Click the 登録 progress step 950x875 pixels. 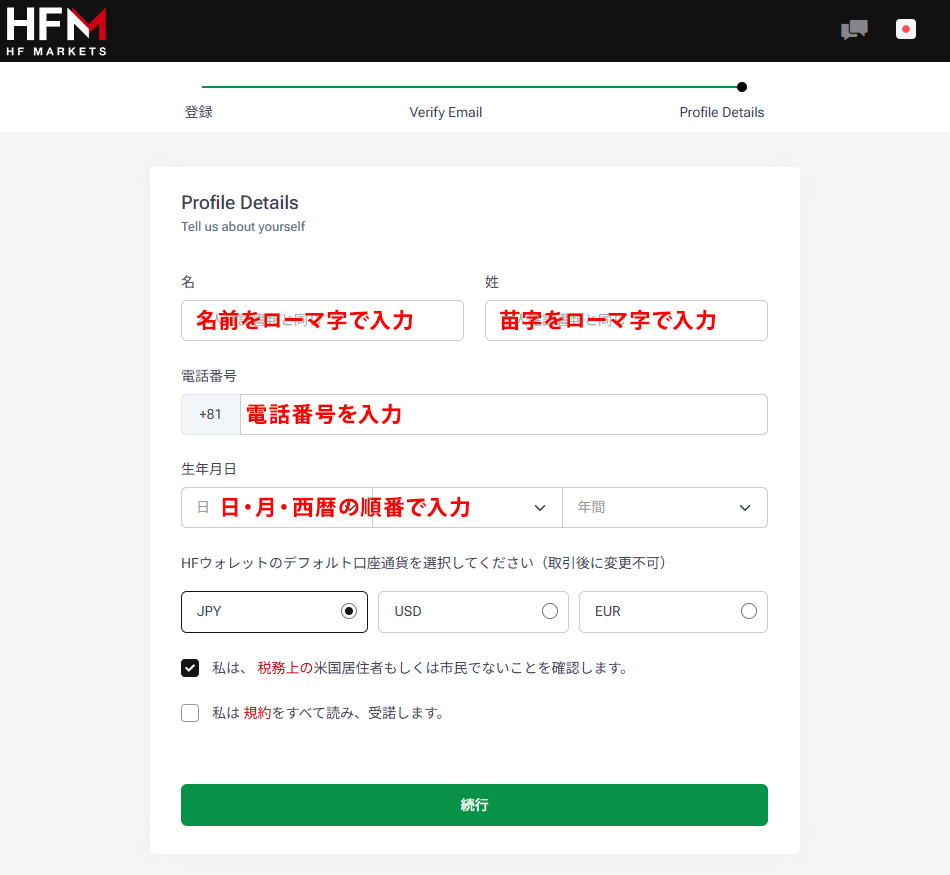(199, 112)
